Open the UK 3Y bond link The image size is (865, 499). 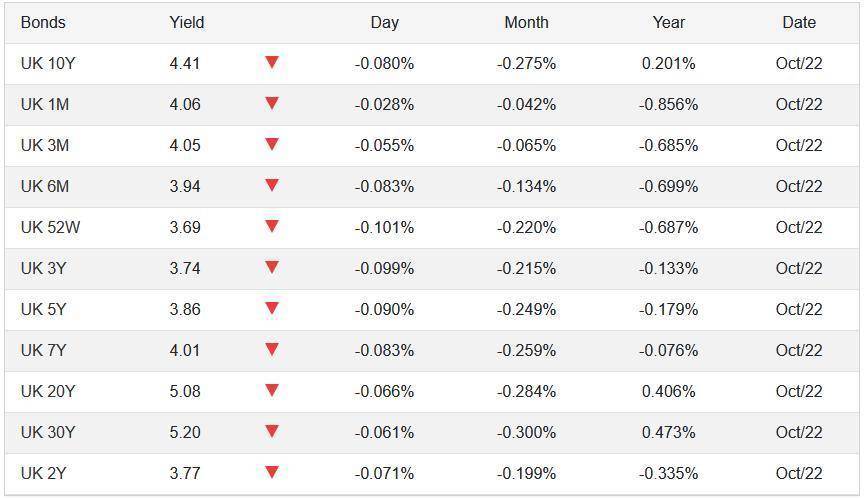pos(45,268)
